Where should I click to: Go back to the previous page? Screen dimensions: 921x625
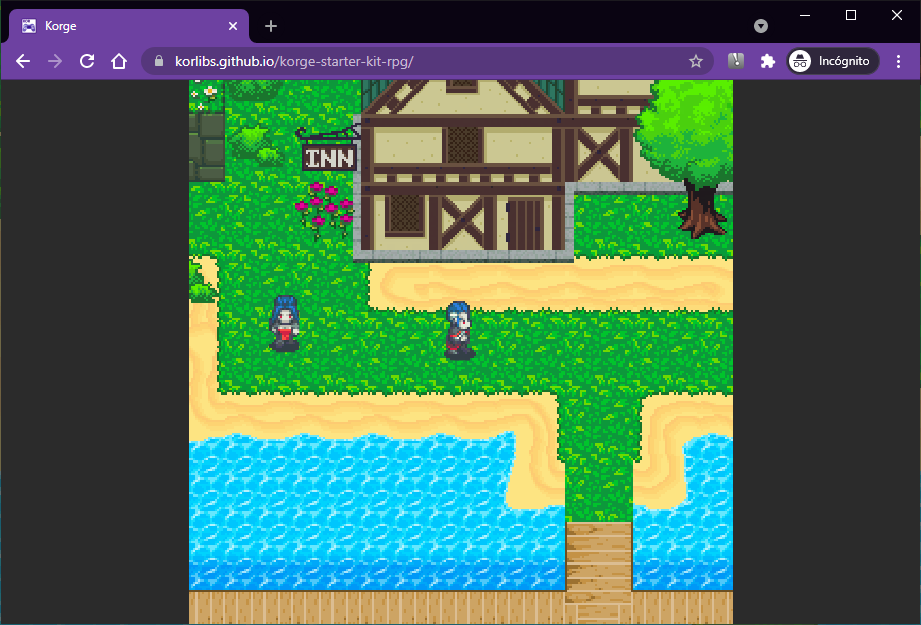[x=23, y=61]
